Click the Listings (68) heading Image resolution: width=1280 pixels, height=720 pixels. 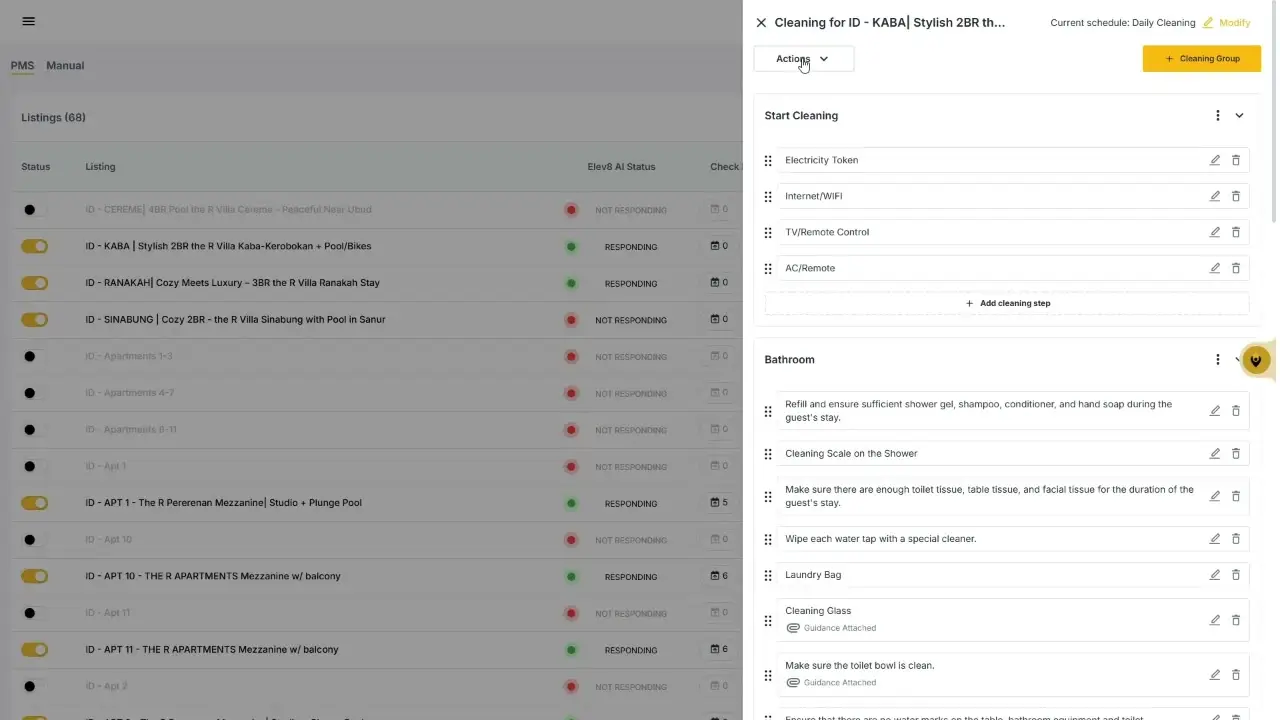tap(53, 118)
